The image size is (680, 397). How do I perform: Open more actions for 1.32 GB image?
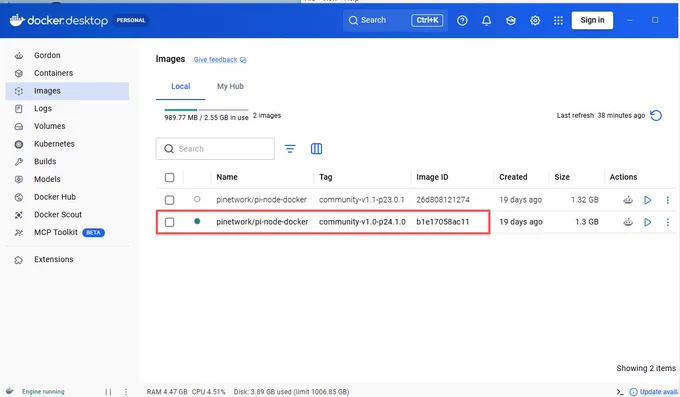(x=667, y=200)
